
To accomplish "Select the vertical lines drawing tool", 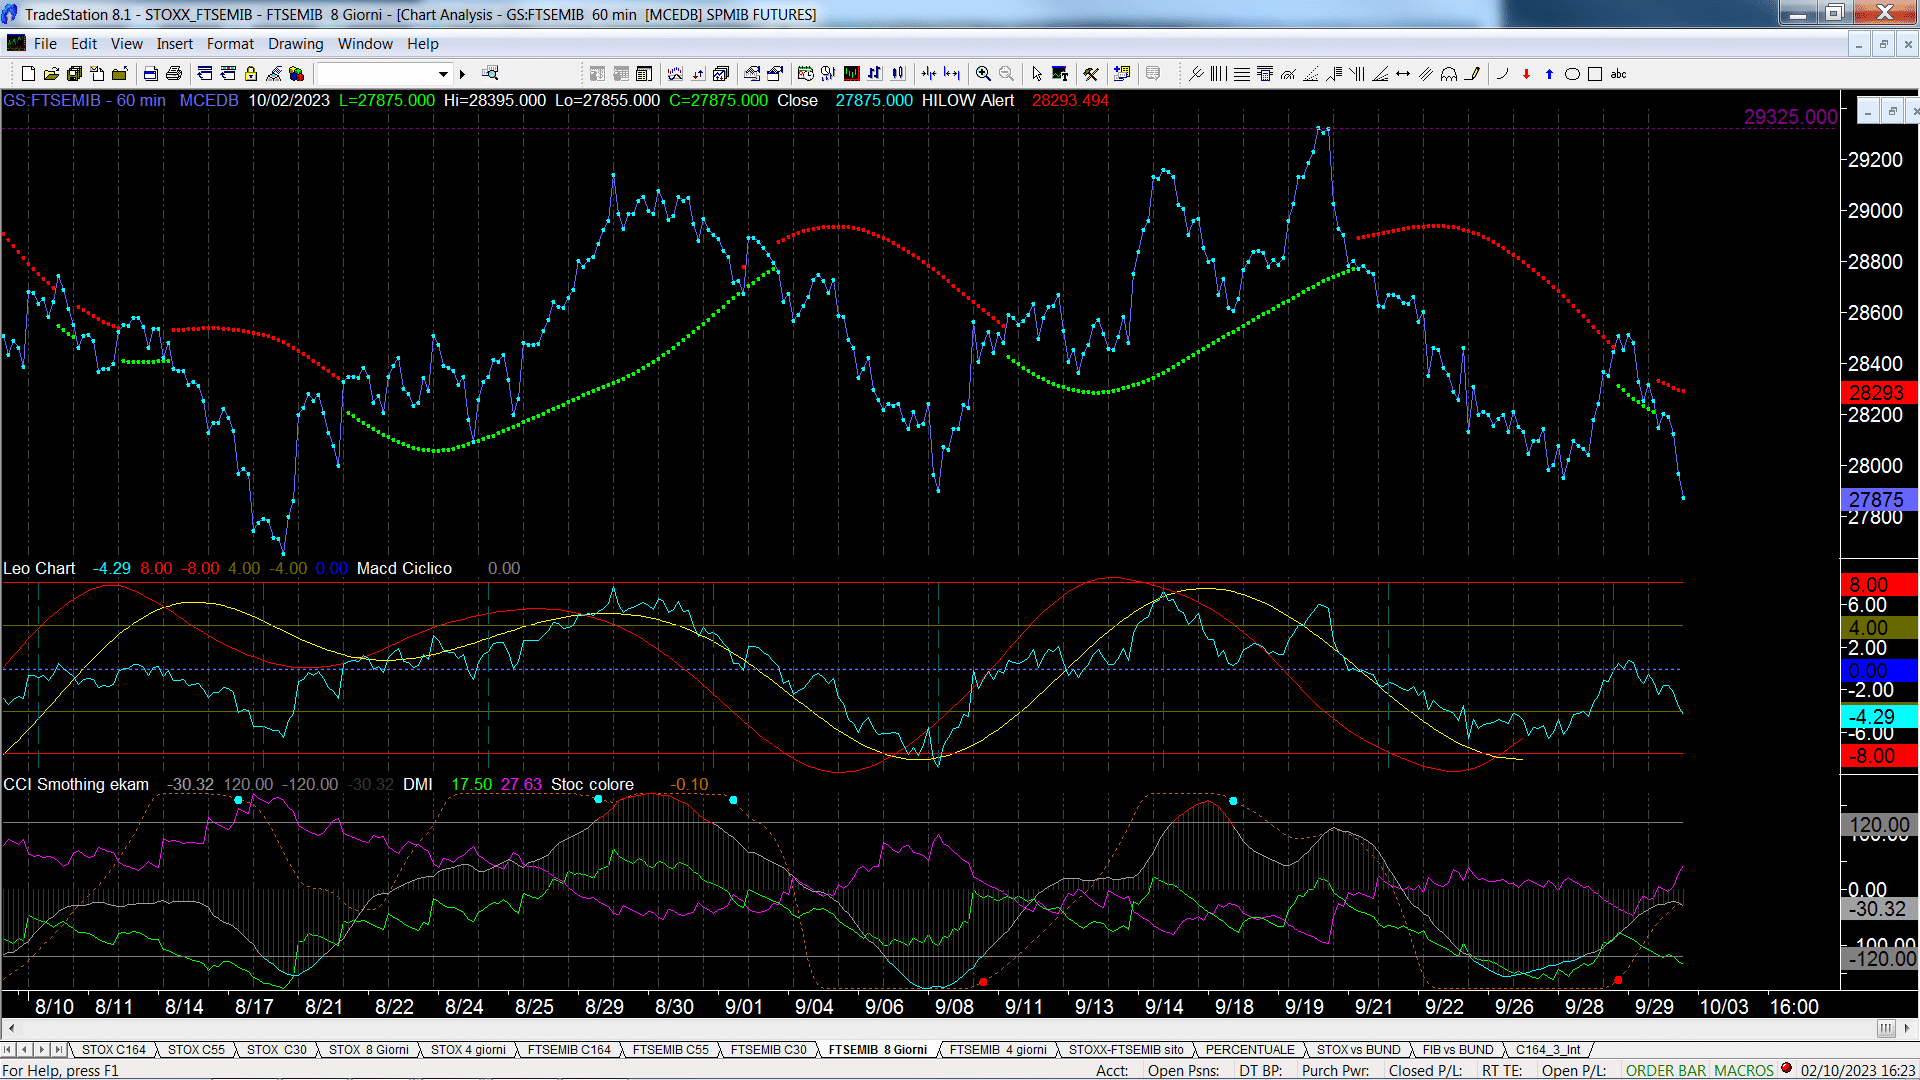I will (1218, 74).
